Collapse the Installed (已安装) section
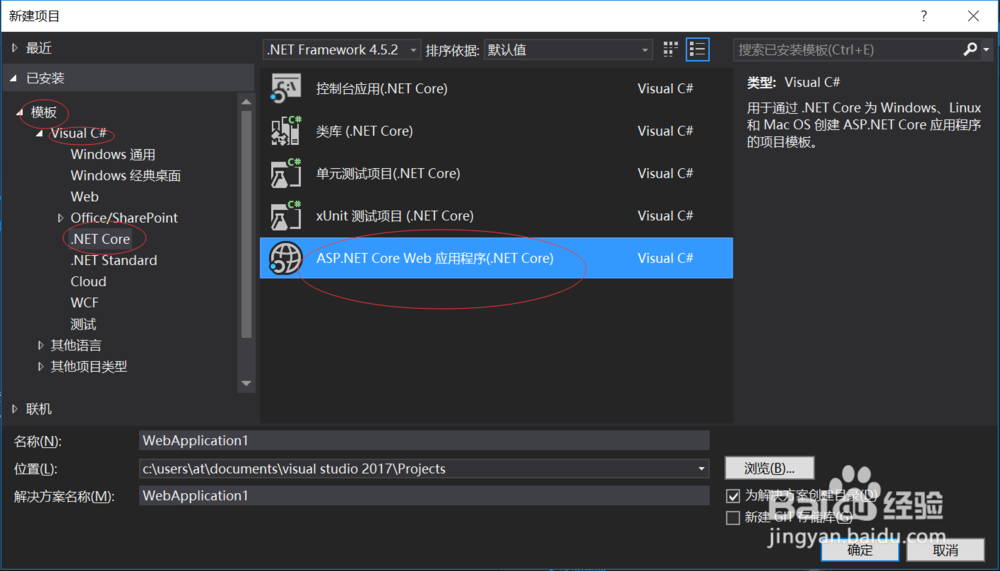Image resolution: width=1000 pixels, height=571 pixels. (x=14, y=78)
